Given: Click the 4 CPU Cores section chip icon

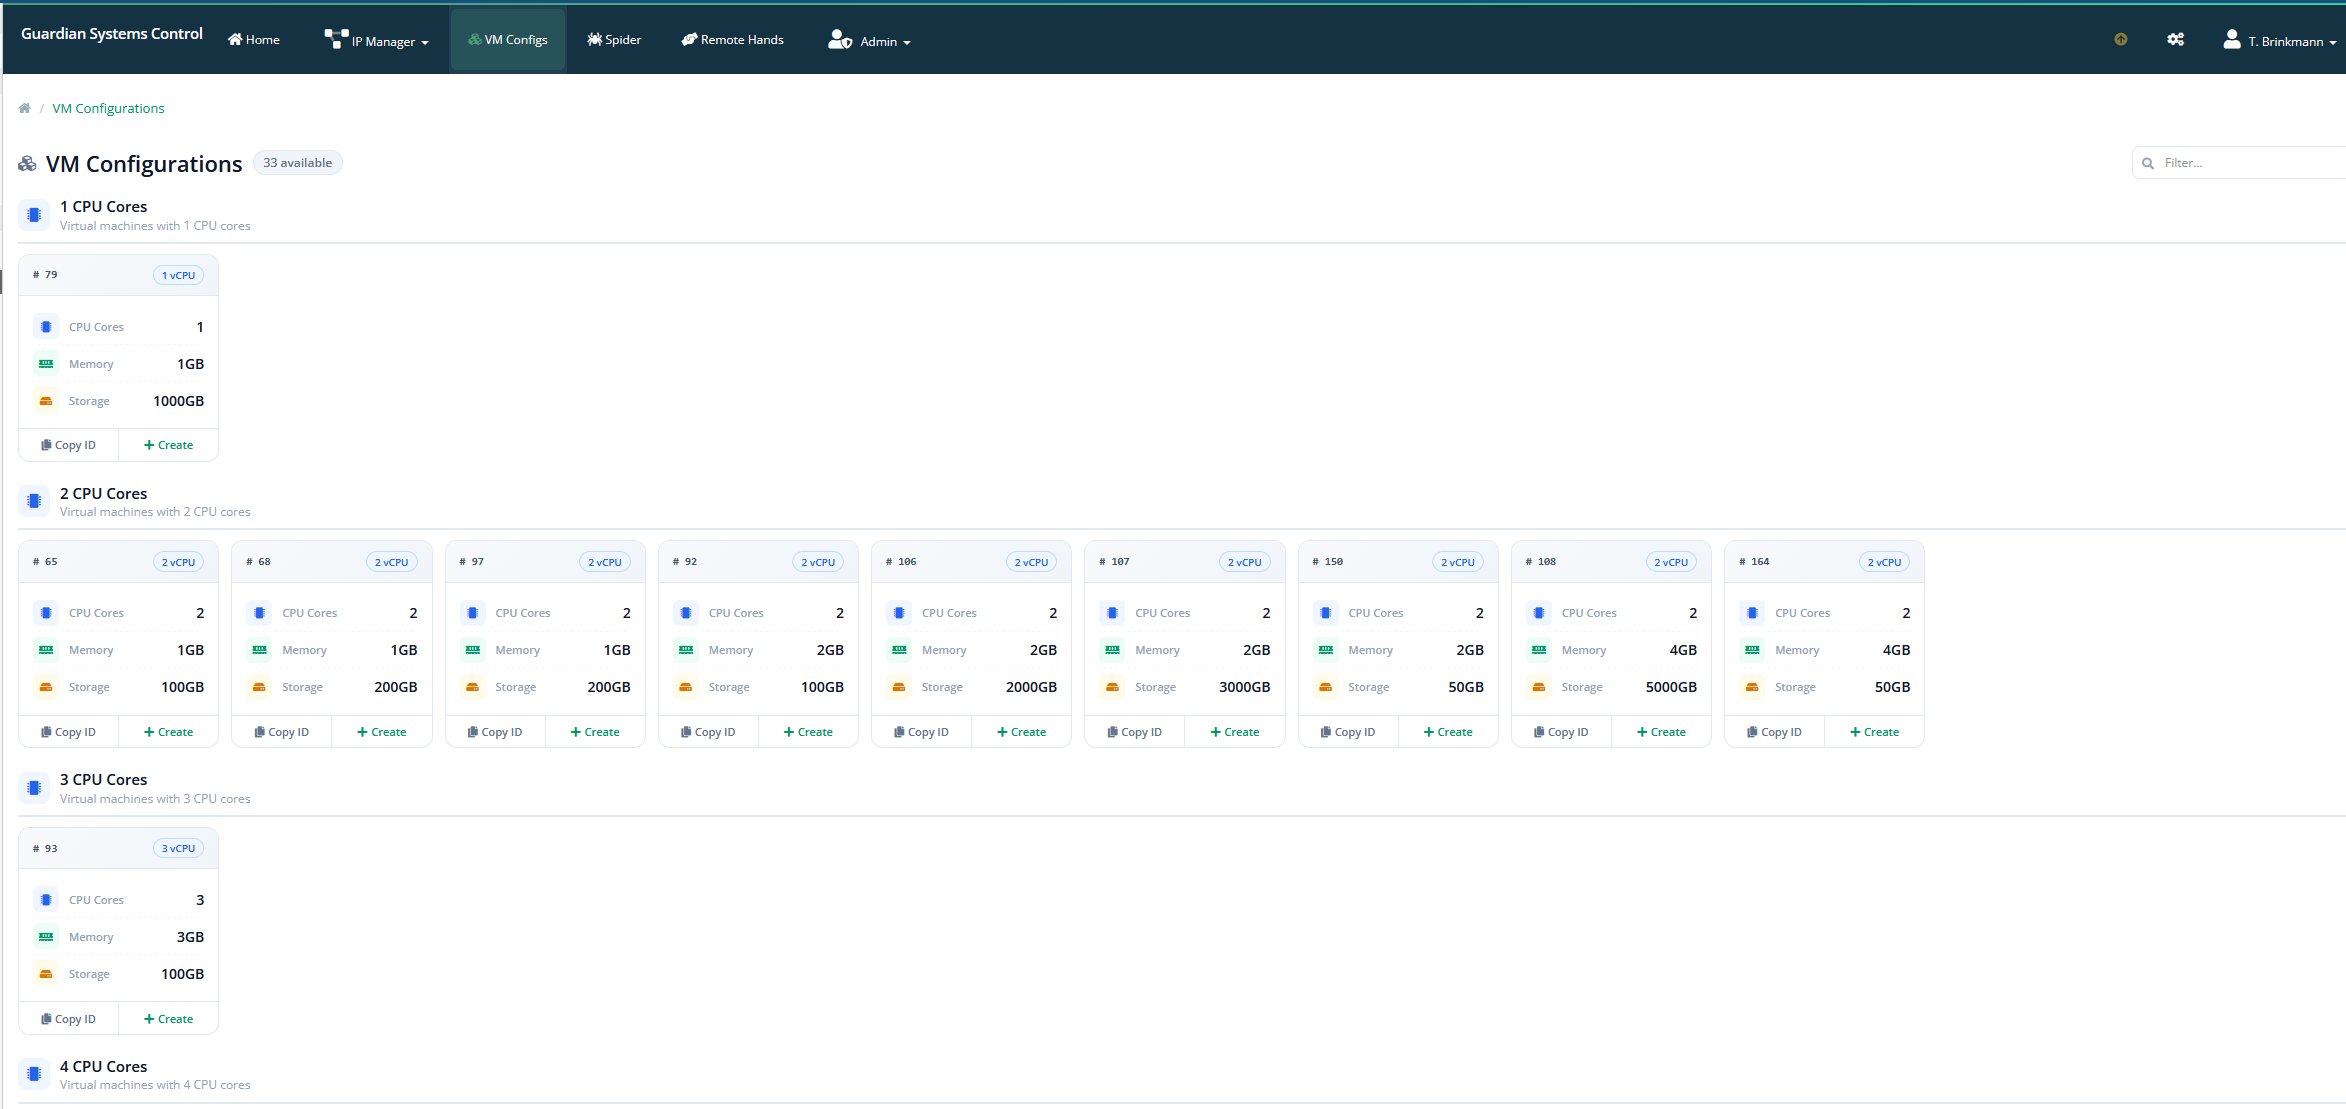Looking at the screenshot, I should click(34, 1074).
